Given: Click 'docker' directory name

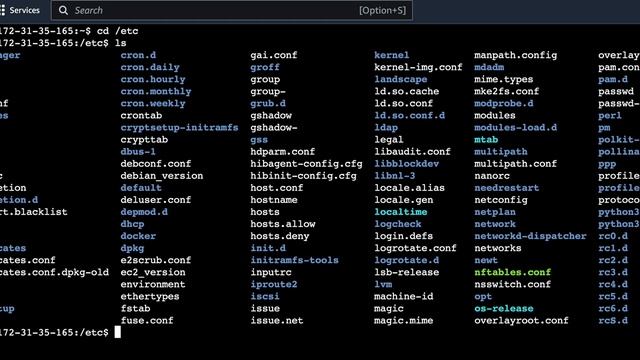Looking at the screenshot, I should pos(138,236).
